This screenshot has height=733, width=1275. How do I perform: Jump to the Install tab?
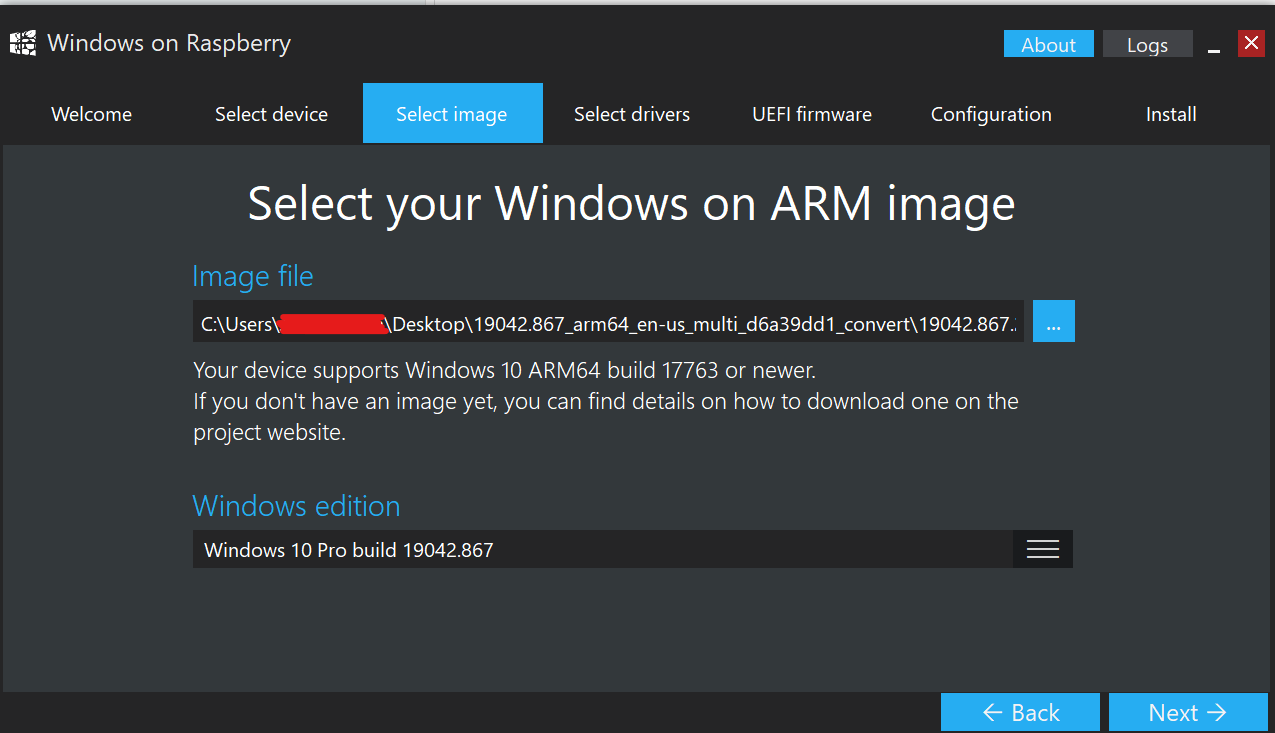click(1171, 114)
